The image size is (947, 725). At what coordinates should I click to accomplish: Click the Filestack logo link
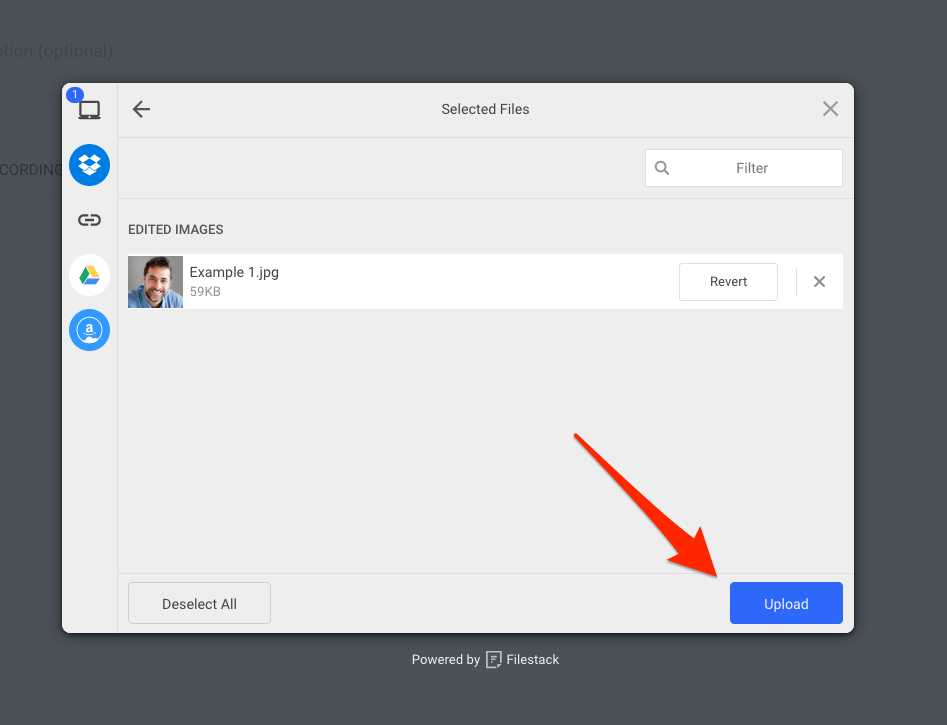click(523, 660)
